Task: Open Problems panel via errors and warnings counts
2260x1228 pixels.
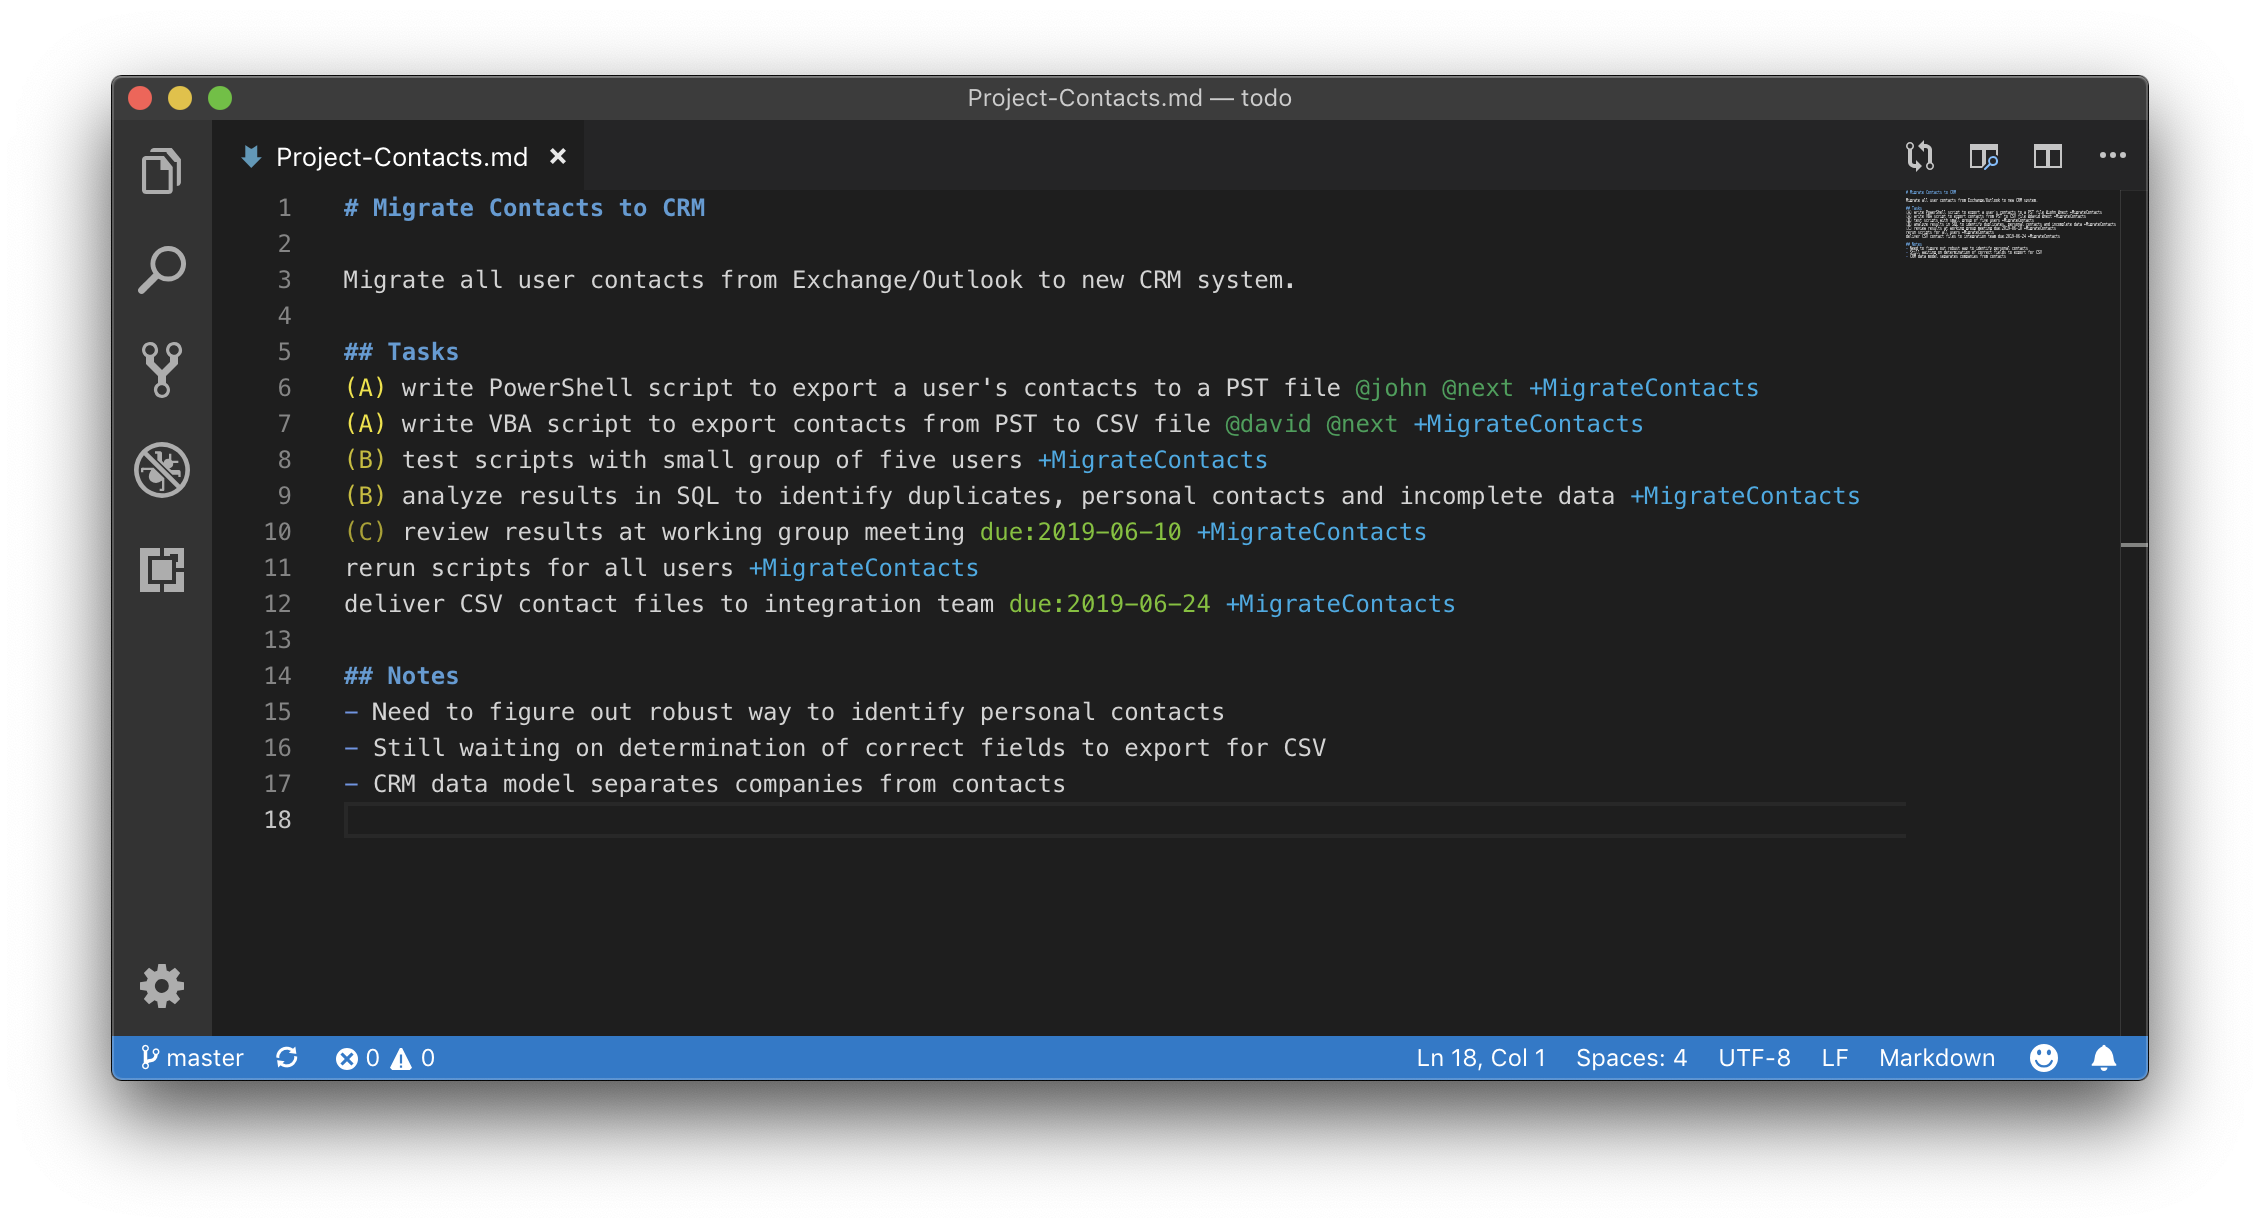Action: [385, 1058]
